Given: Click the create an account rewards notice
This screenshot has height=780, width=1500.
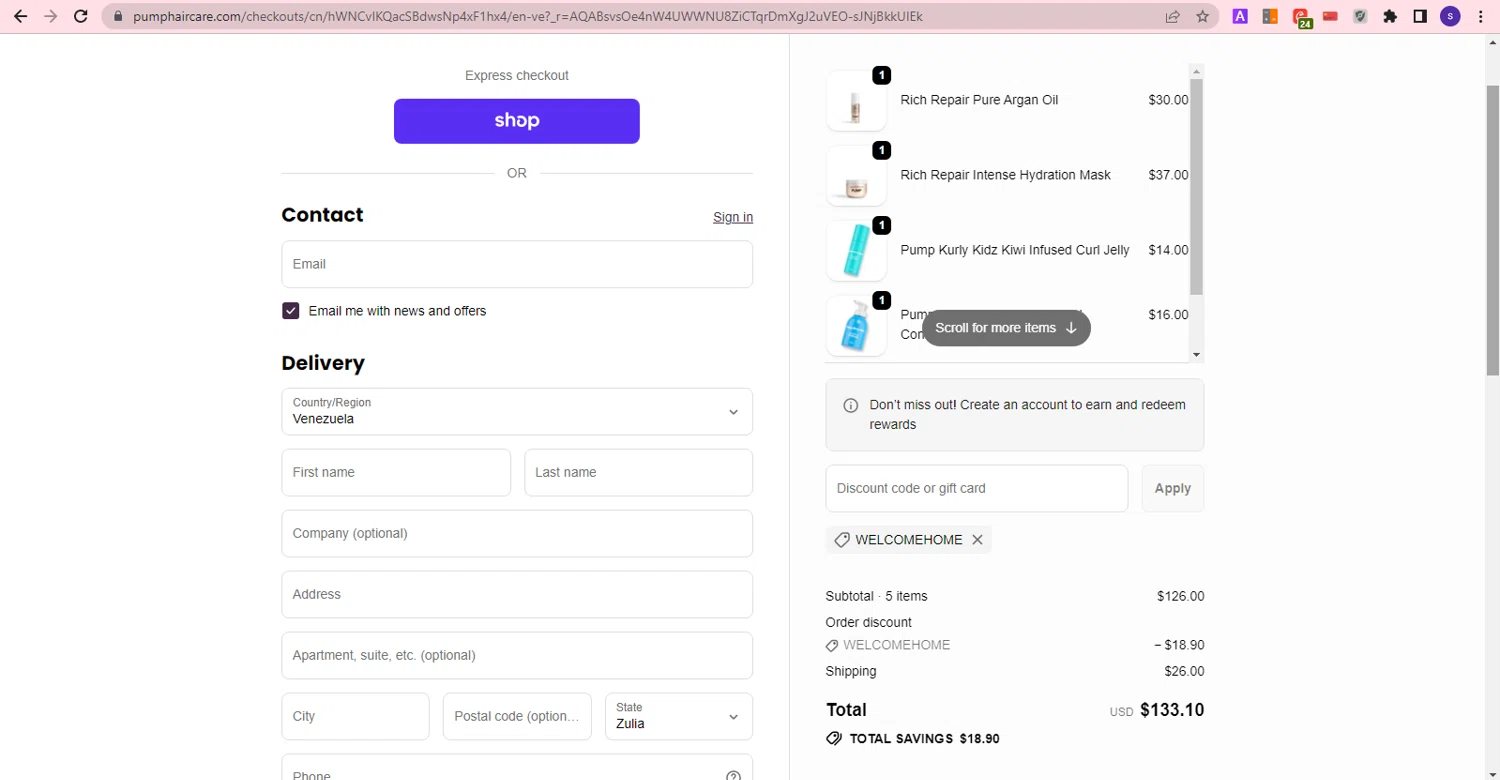Looking at the screenshot, I should click(x=1015, y=415).
